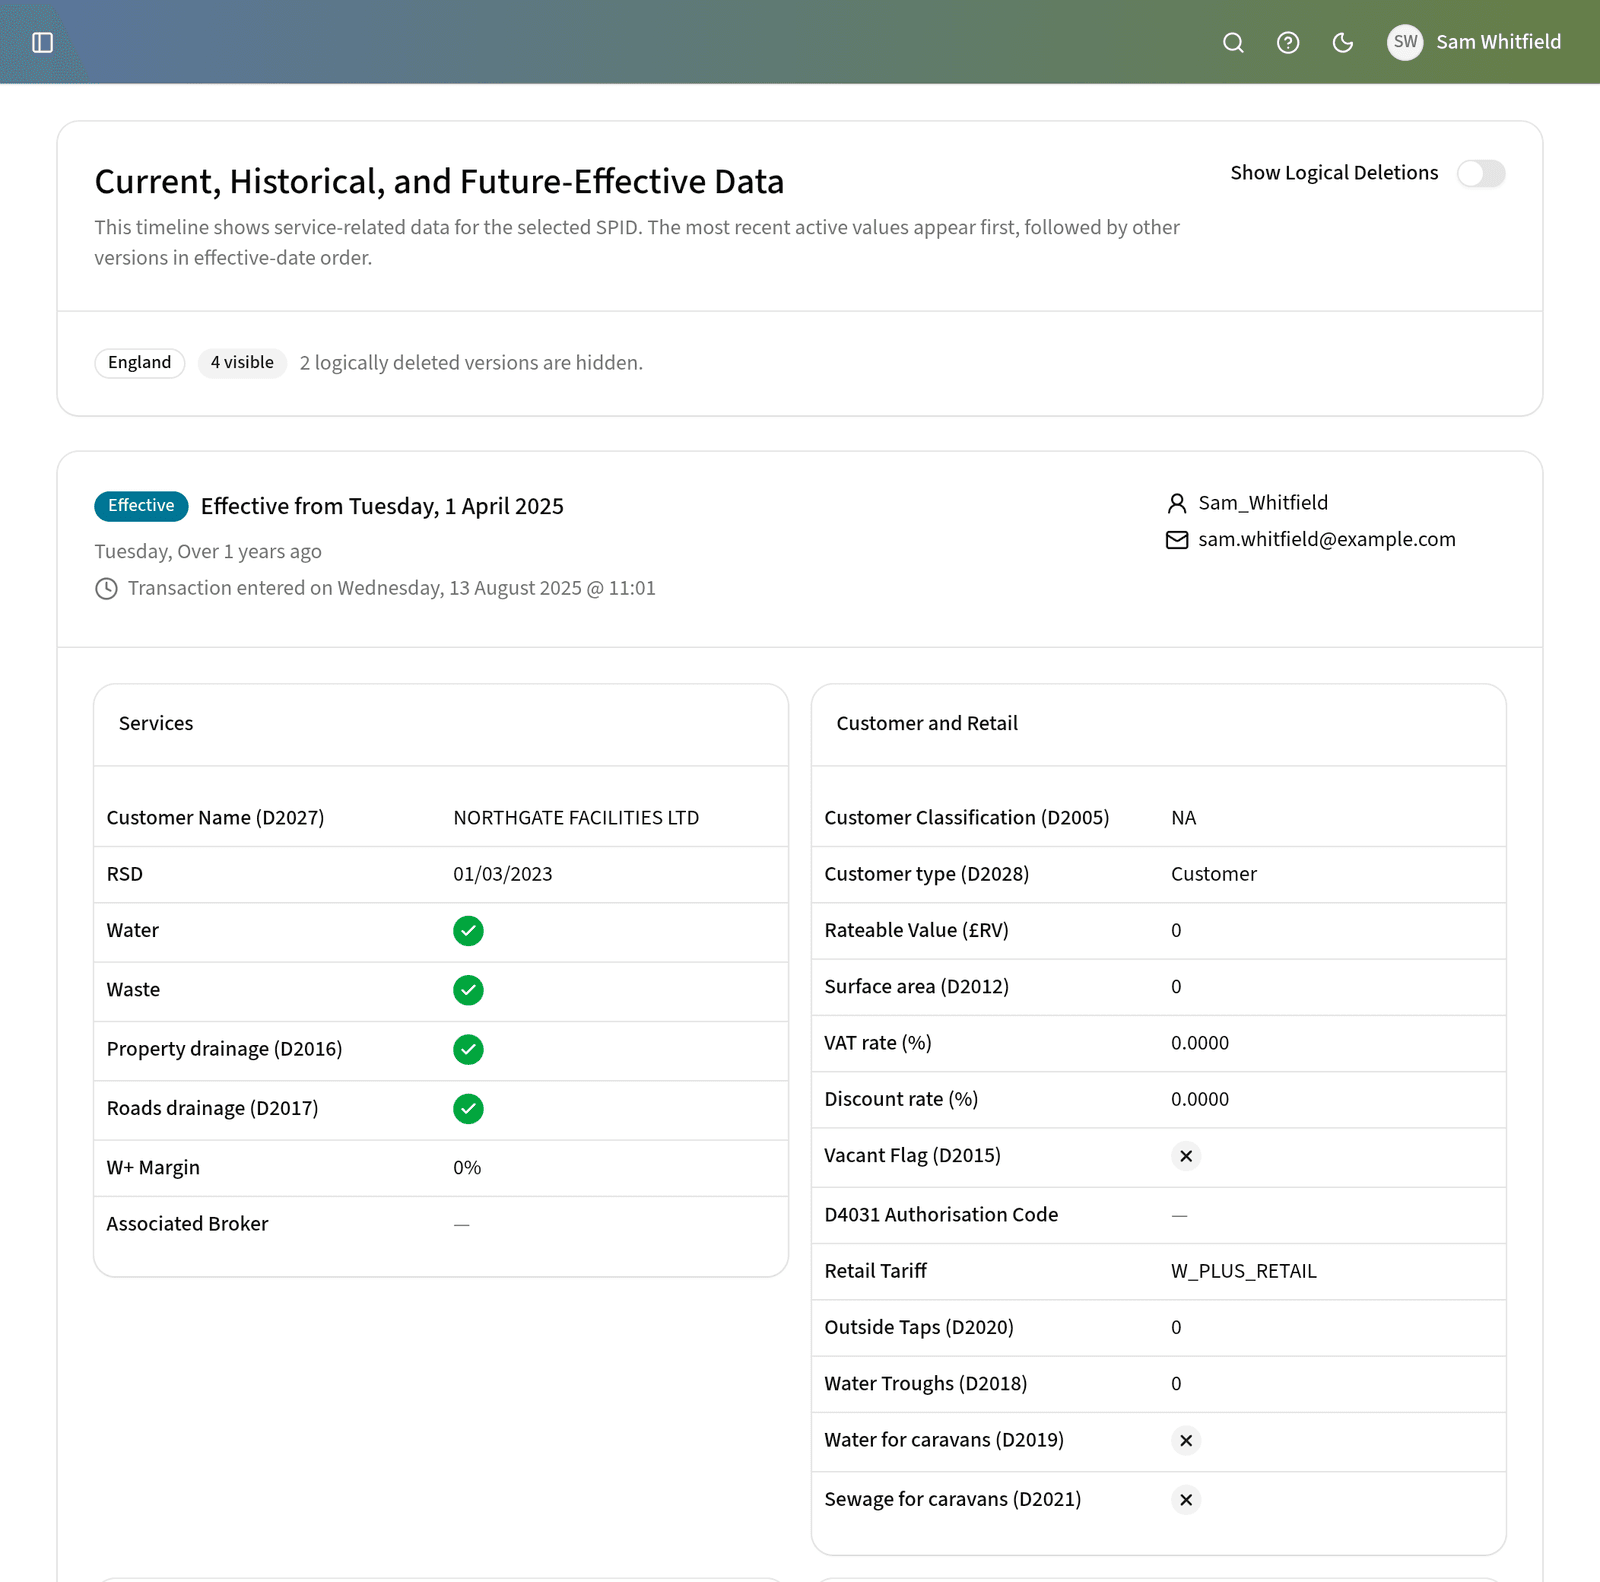Select the RSD value 01/03/2023
The image size is (1600, 1582).
point(503,874)
